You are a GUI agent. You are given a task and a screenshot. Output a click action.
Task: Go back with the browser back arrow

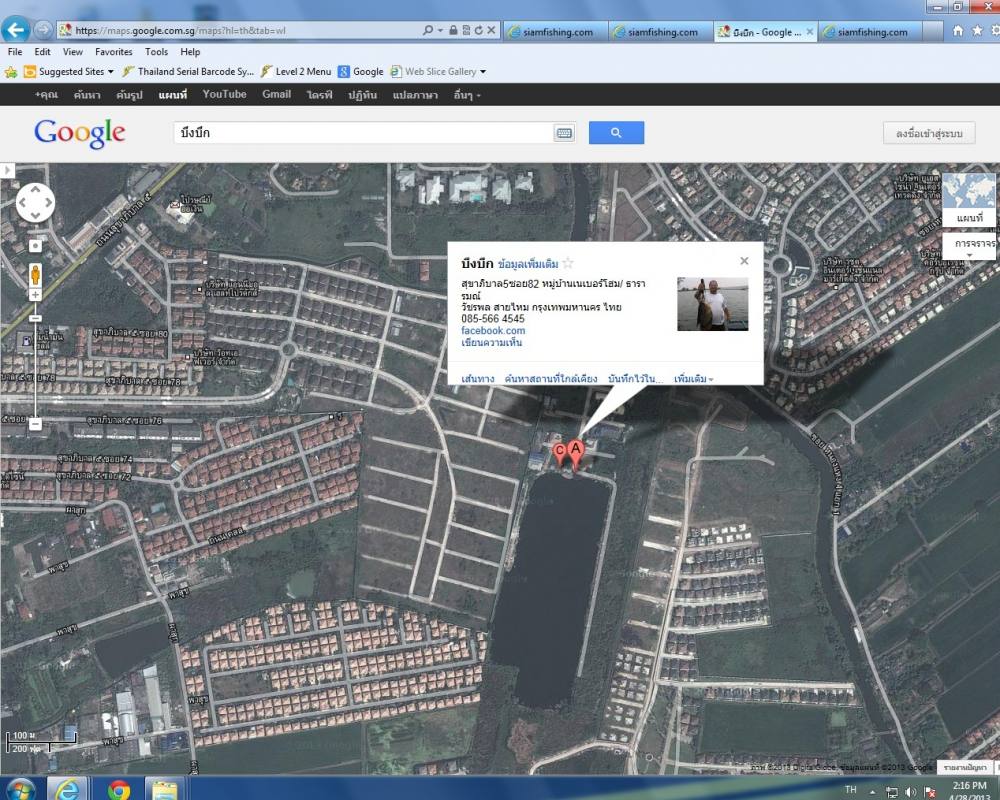(x=15, y=29)
